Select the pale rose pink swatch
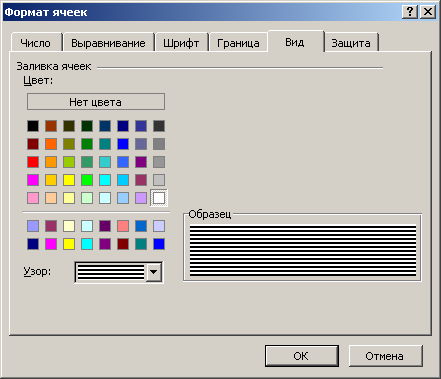Viewport: 441px width, 379px height. coord(33,198)
